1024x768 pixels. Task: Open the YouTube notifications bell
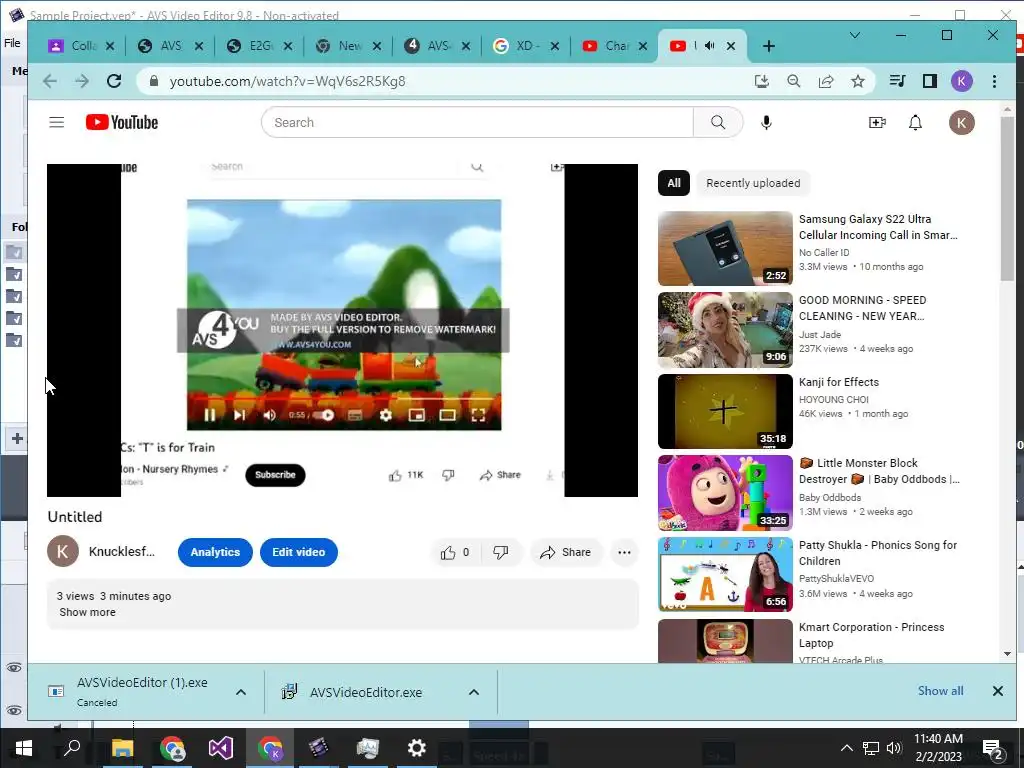(x=916, y=122)
